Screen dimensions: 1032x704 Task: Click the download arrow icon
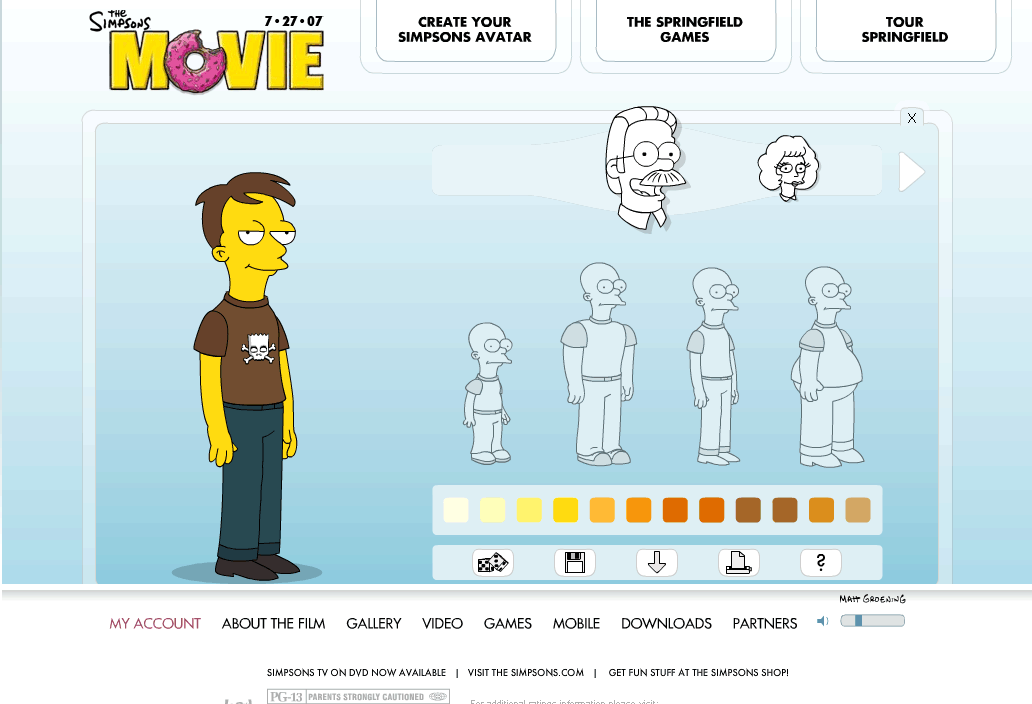tap(657, 563)
